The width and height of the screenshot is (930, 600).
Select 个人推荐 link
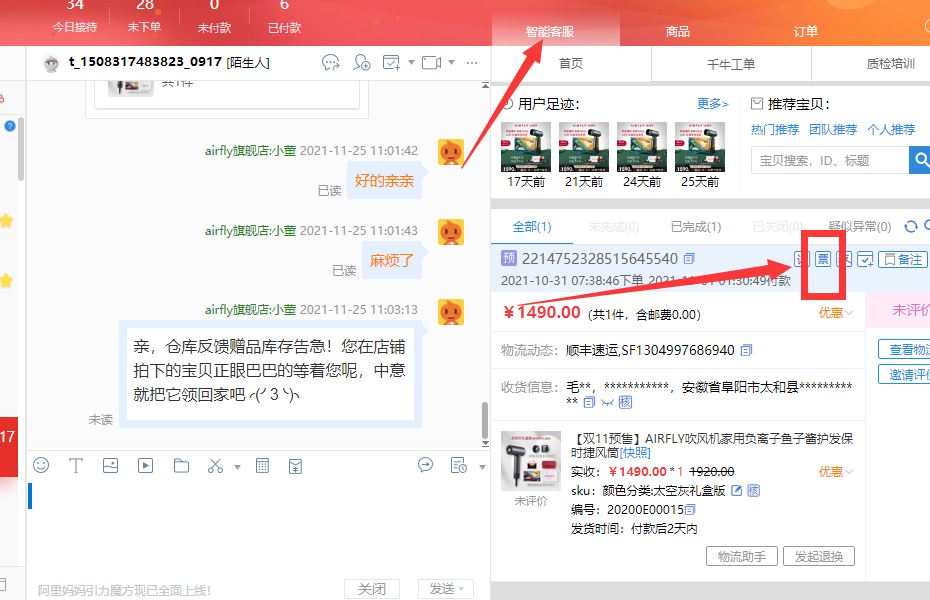891,129
